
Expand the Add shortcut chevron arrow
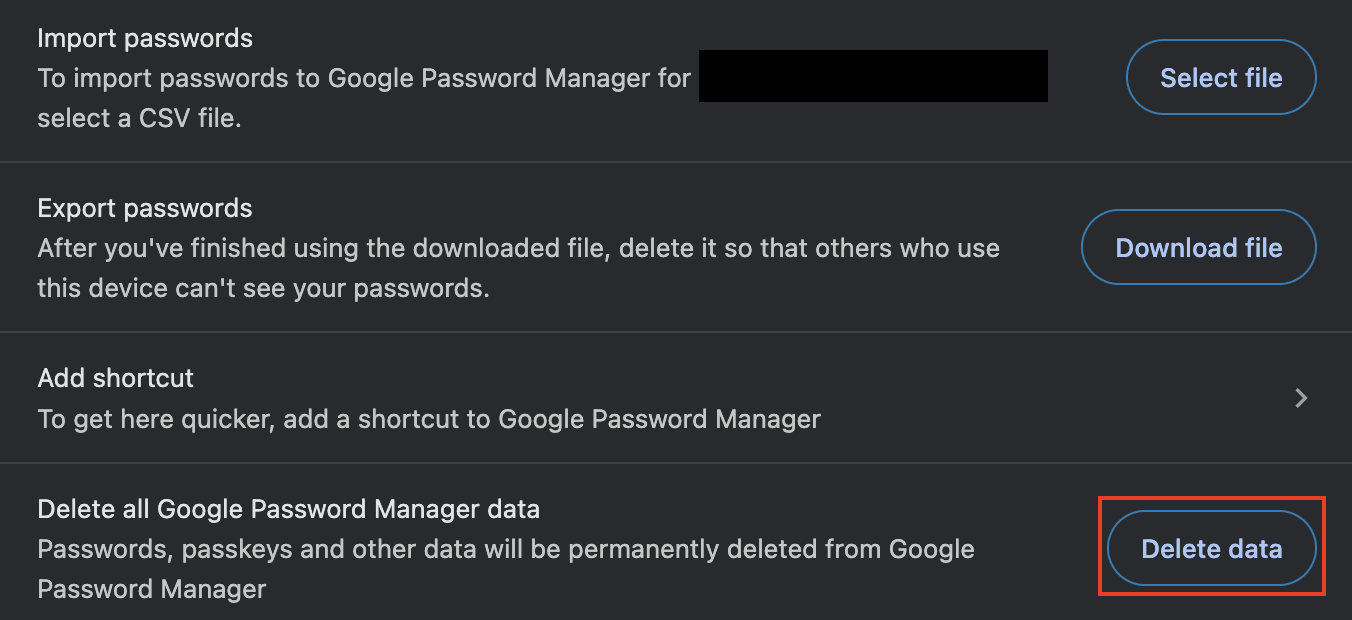click(1301, 398)
